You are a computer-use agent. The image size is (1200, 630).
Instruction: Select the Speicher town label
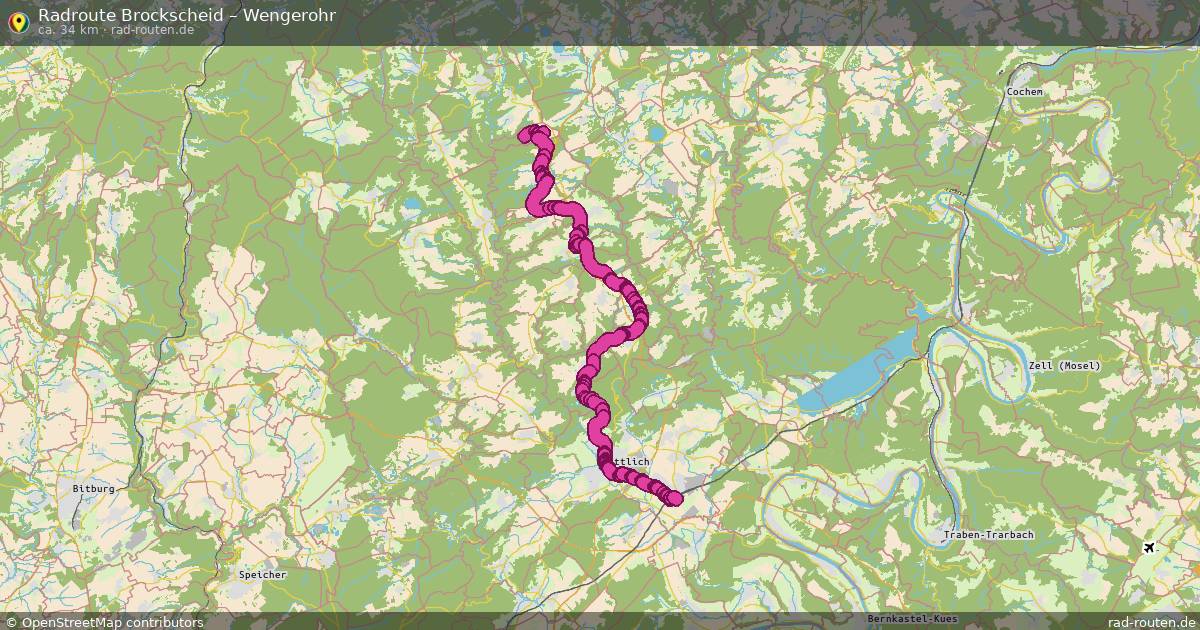point(263,575)
